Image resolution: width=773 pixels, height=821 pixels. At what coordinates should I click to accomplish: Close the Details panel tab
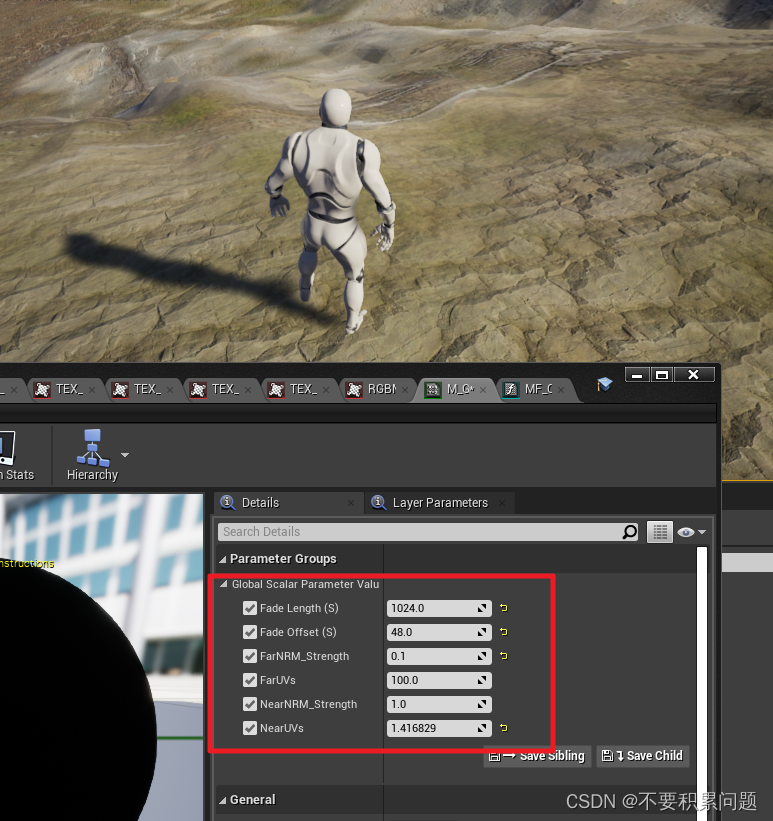pyautogui.click(x=351, y=503)
